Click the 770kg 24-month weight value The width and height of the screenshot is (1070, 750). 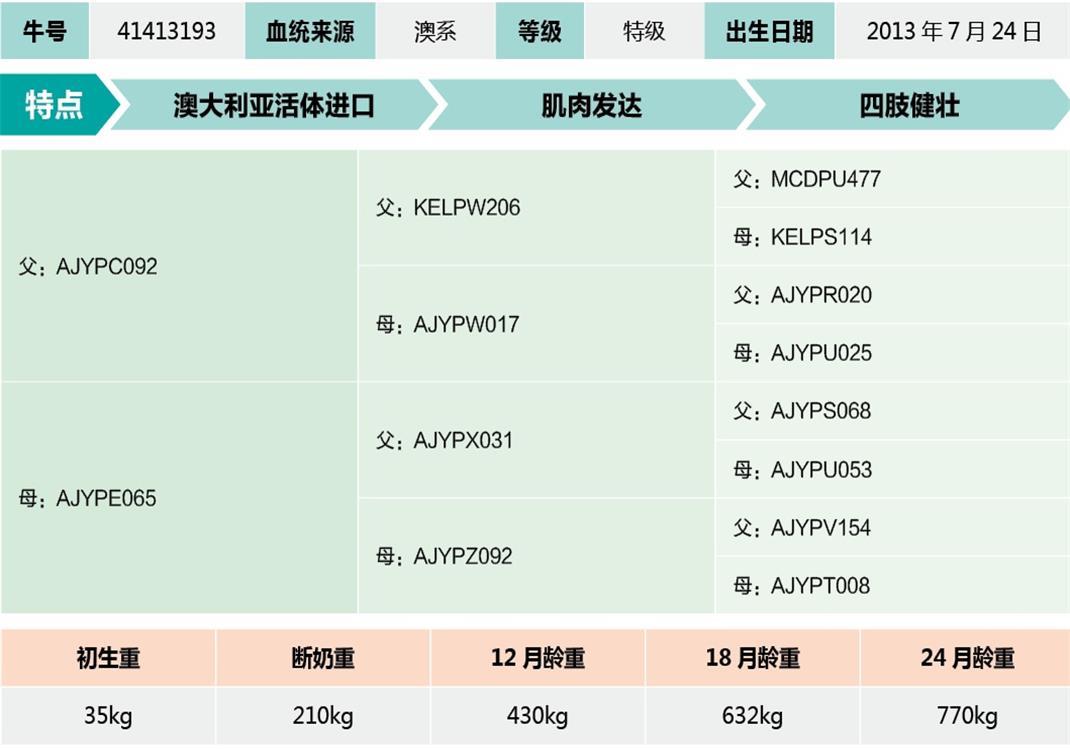pos(966,716)
